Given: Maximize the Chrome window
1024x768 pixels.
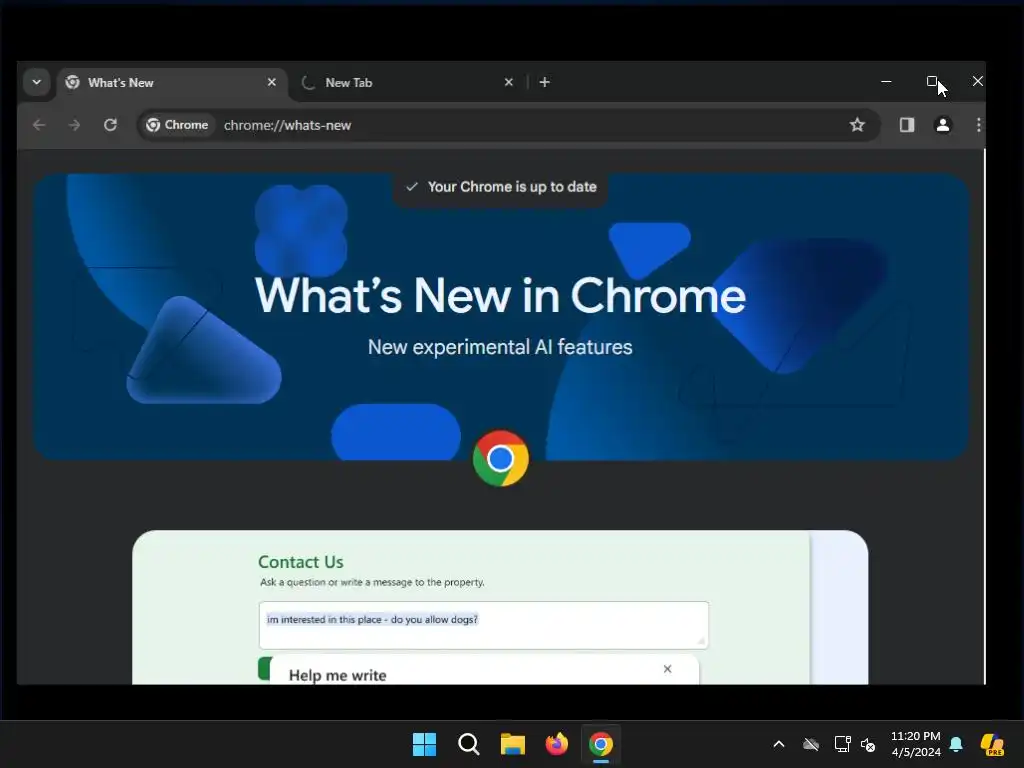Looking at the screenshot, I should [x=932, y=82].
